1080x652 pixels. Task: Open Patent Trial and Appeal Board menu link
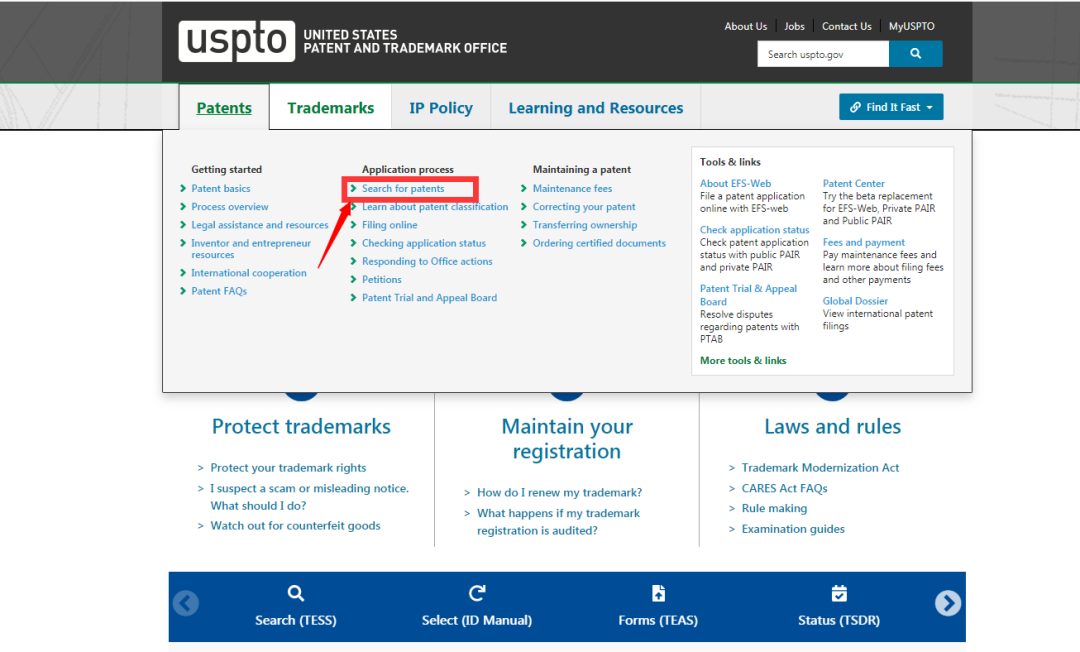429,297
